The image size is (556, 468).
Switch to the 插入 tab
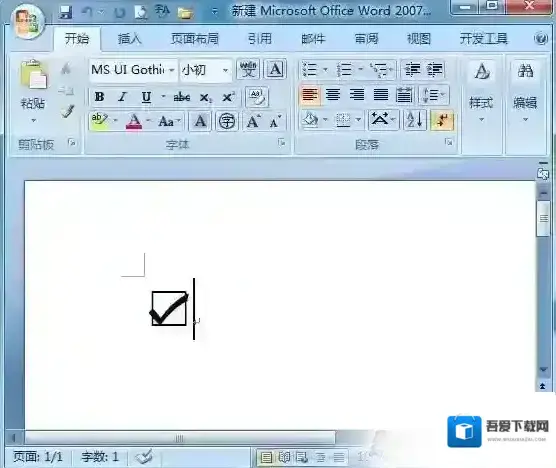click(x=129, y=38)
